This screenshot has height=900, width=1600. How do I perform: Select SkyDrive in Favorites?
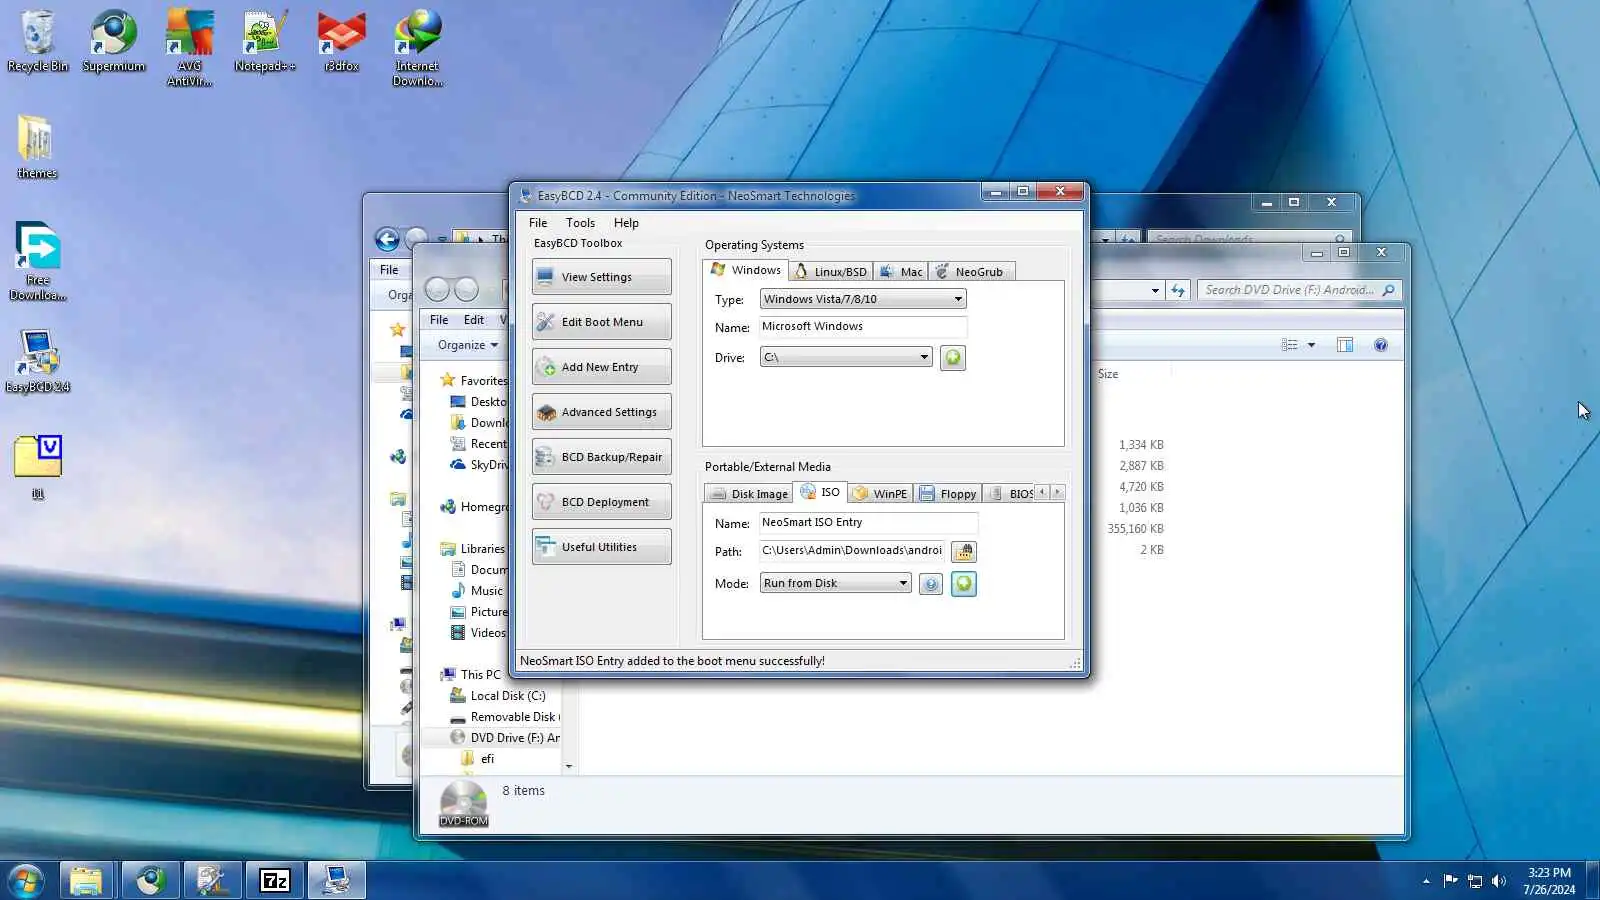pos(480,465)
